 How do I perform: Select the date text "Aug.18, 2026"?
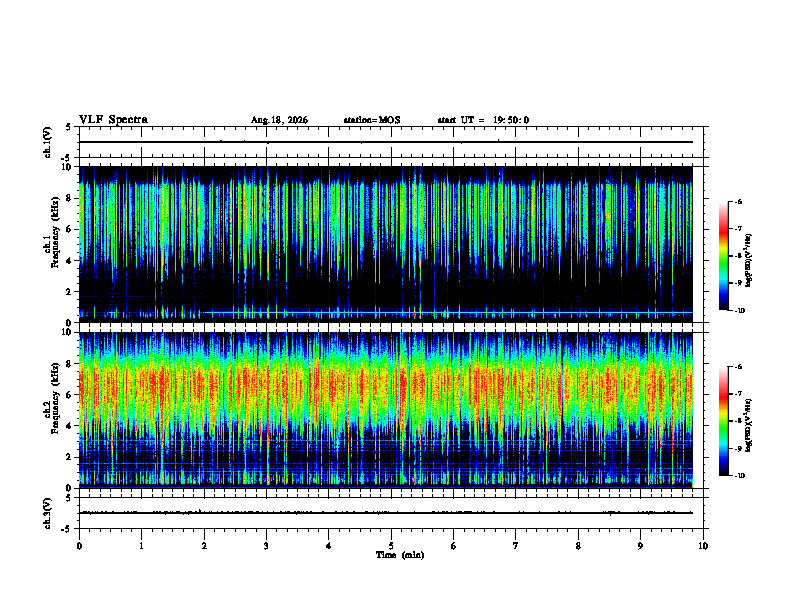(279, 120)
